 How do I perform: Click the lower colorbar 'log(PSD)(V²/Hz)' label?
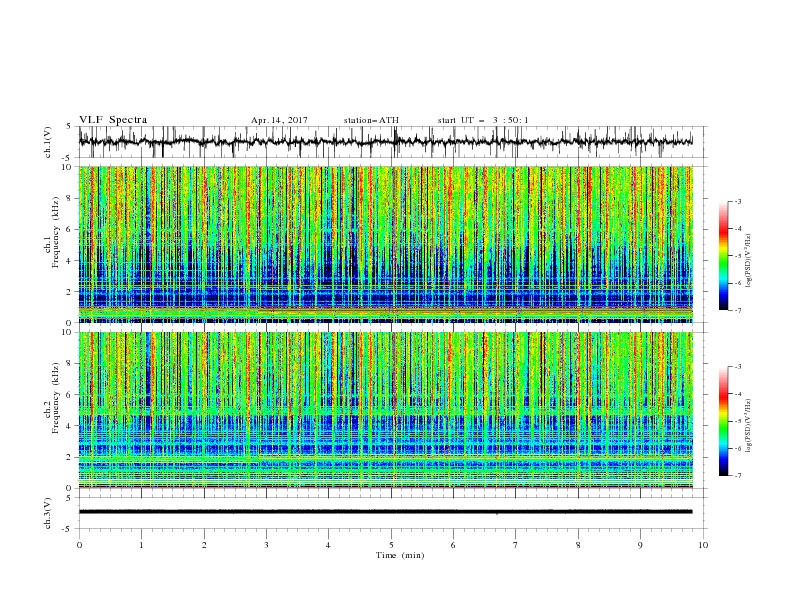[x=749, y=426]
